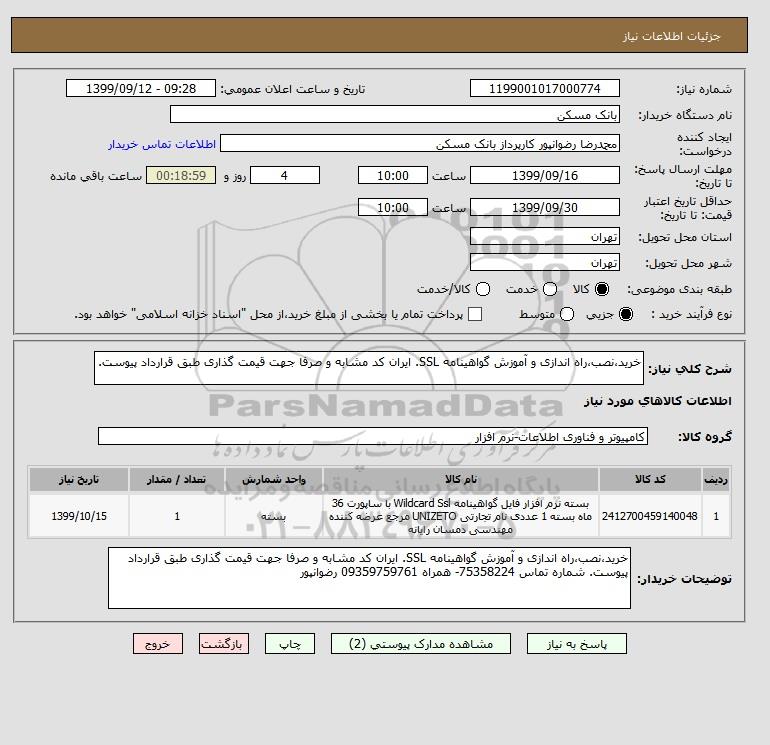Image resolution: width=770 pixels, height=745 pixels.
Task: Click the نام کالا column header
Action: 461,479
